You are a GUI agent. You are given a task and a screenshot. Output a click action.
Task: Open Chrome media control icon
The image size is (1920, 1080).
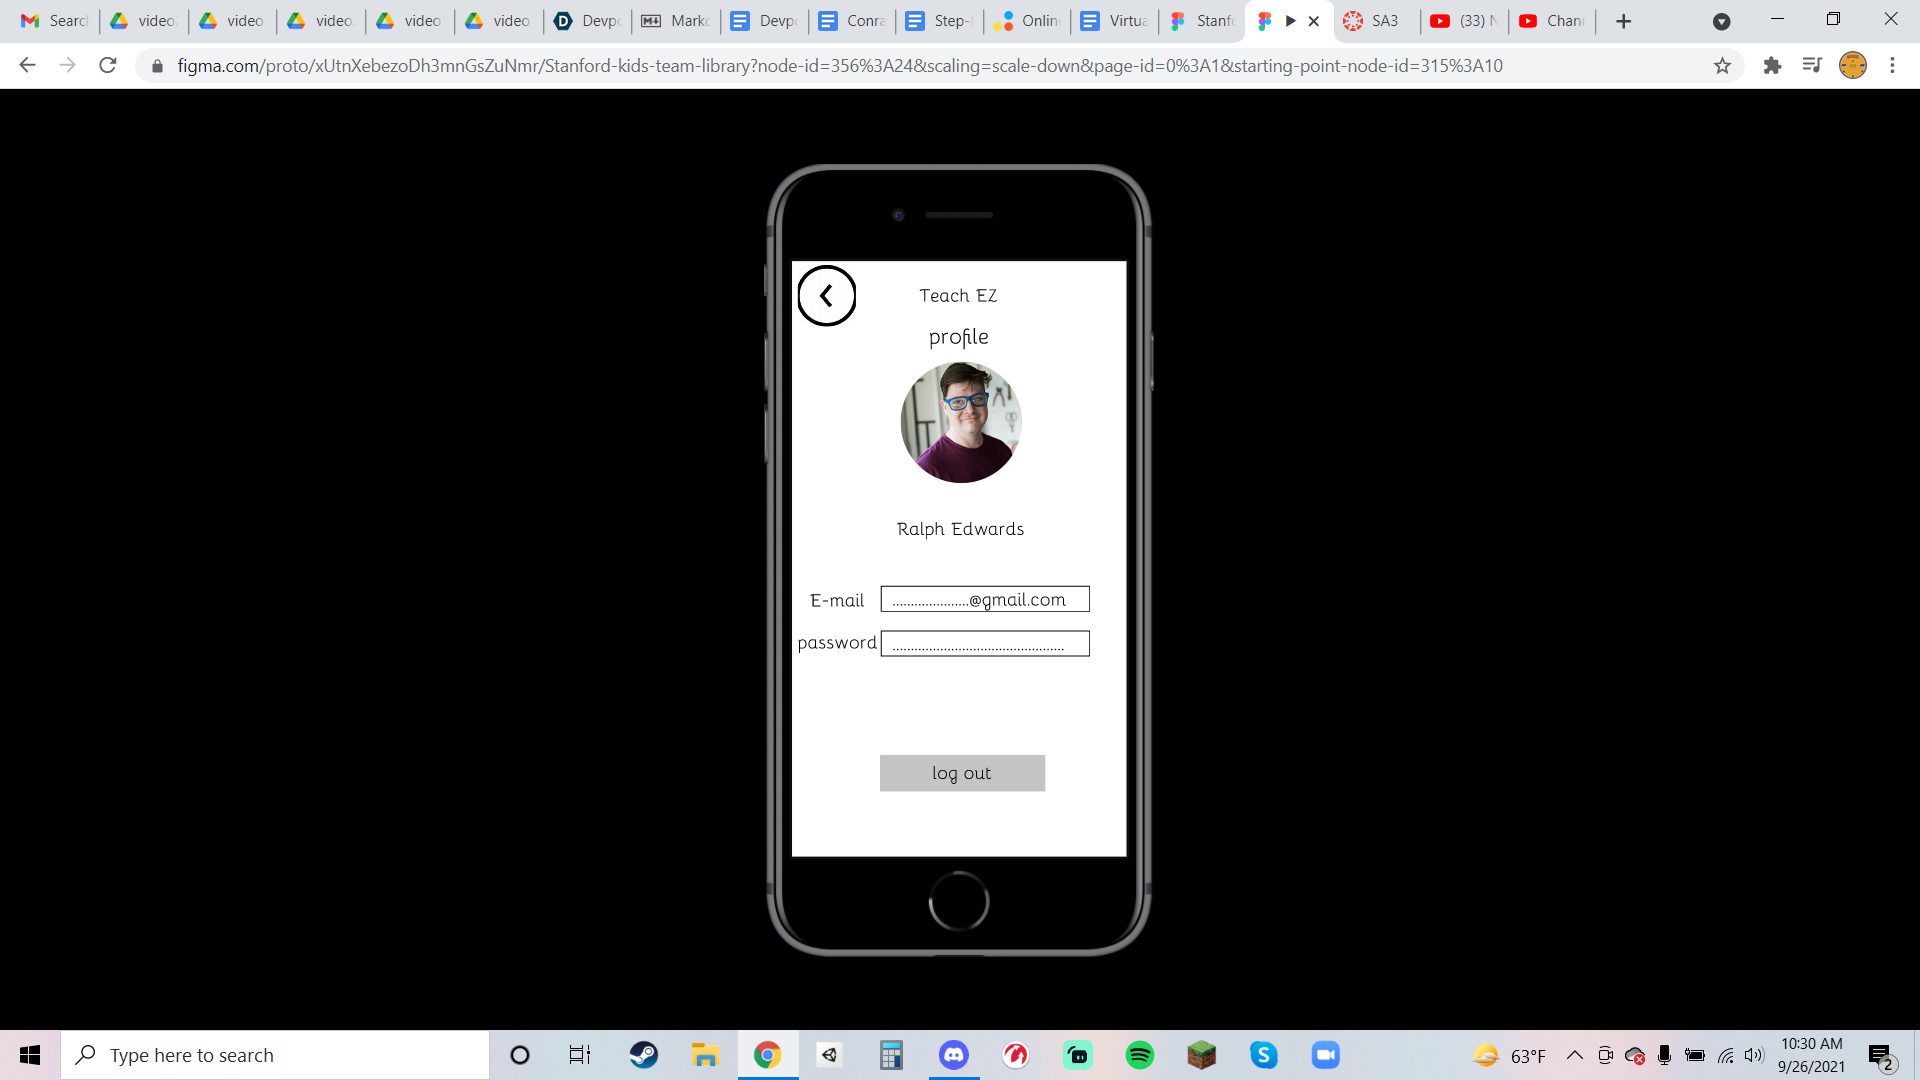(x=1812, y=66)
